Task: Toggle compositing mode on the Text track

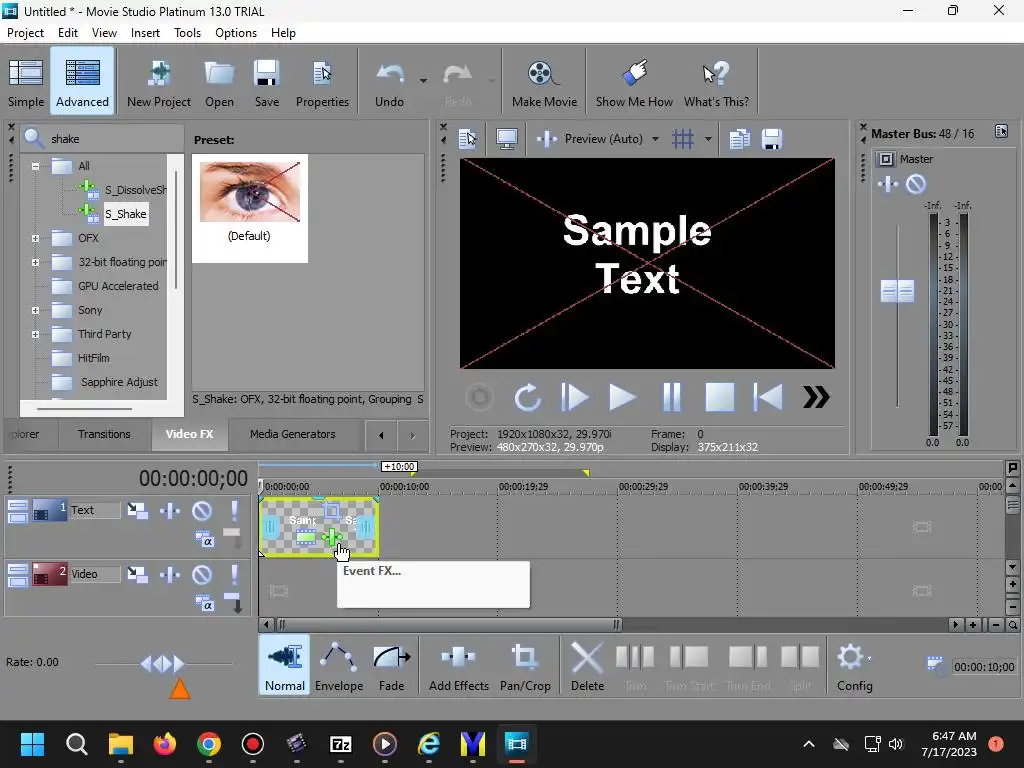Action: (x=204, y=539)
